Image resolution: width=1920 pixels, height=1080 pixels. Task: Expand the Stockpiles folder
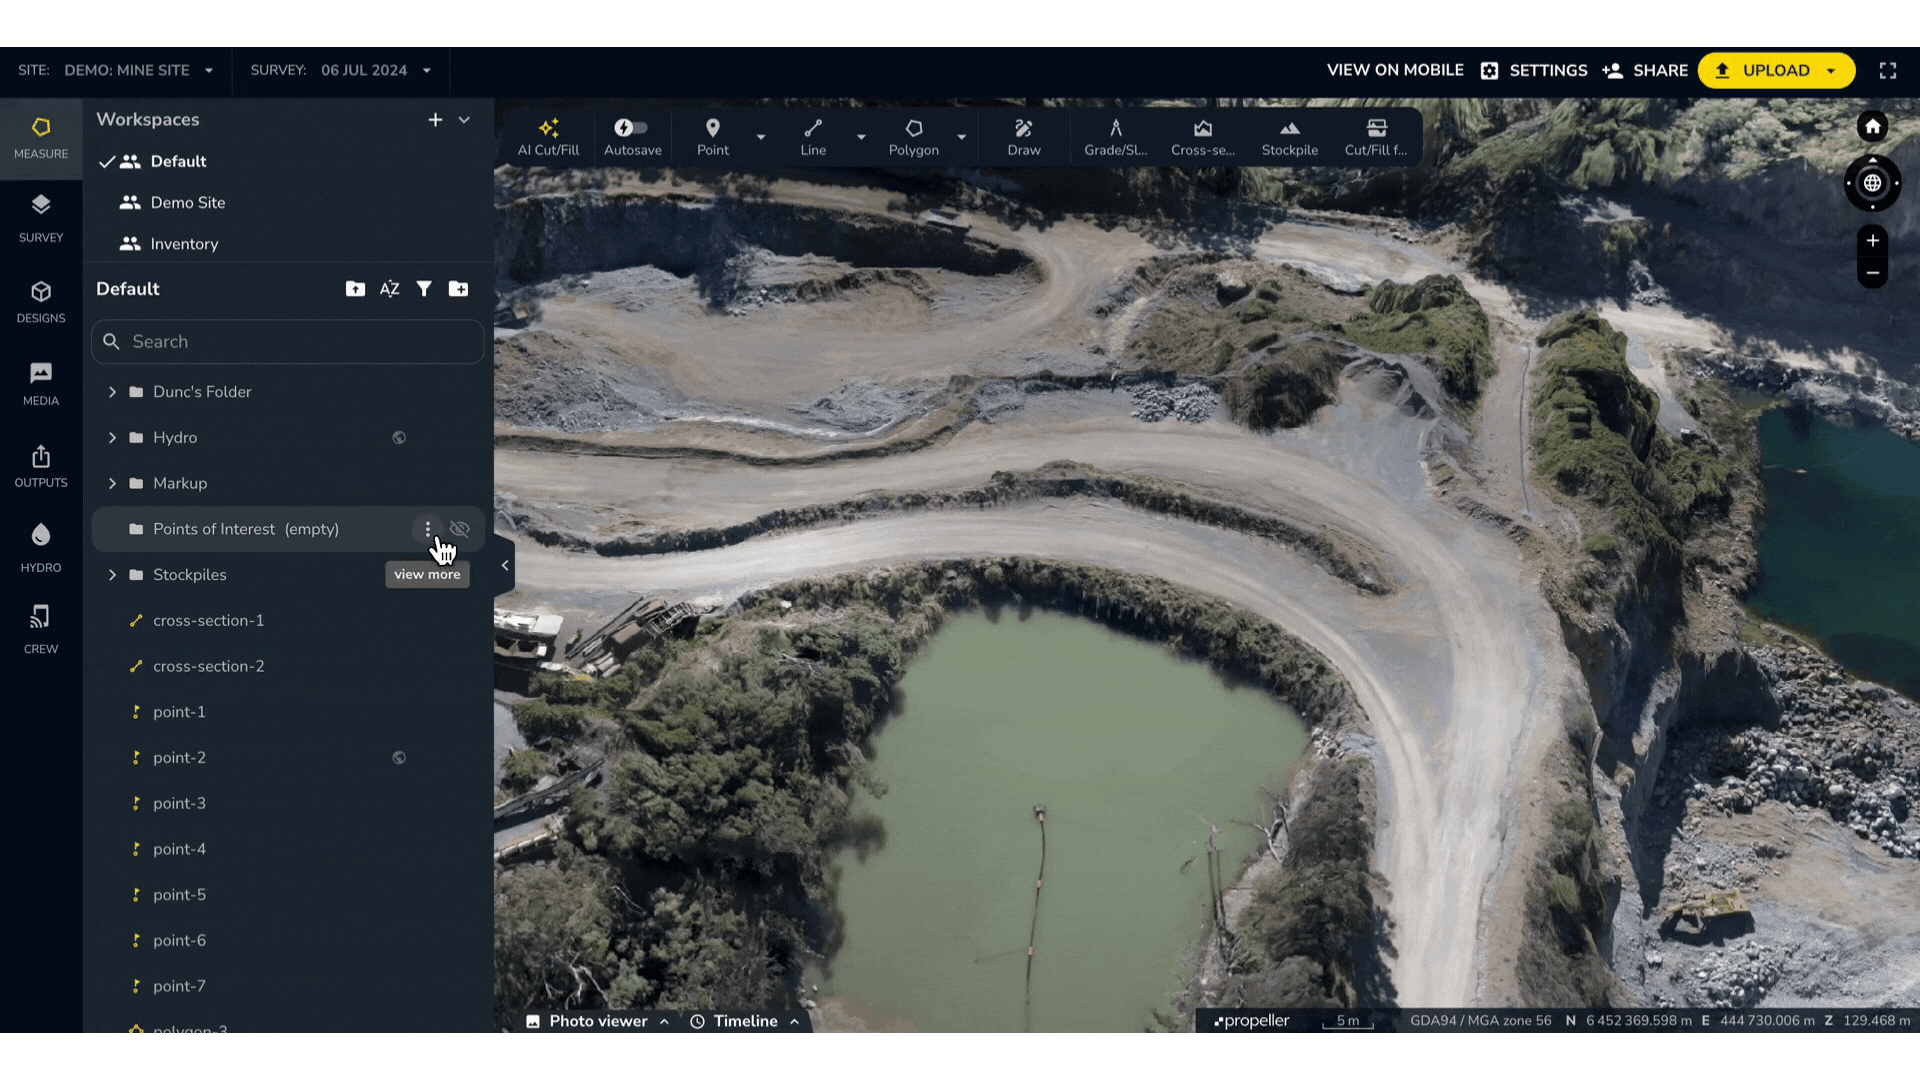[112, 575]
